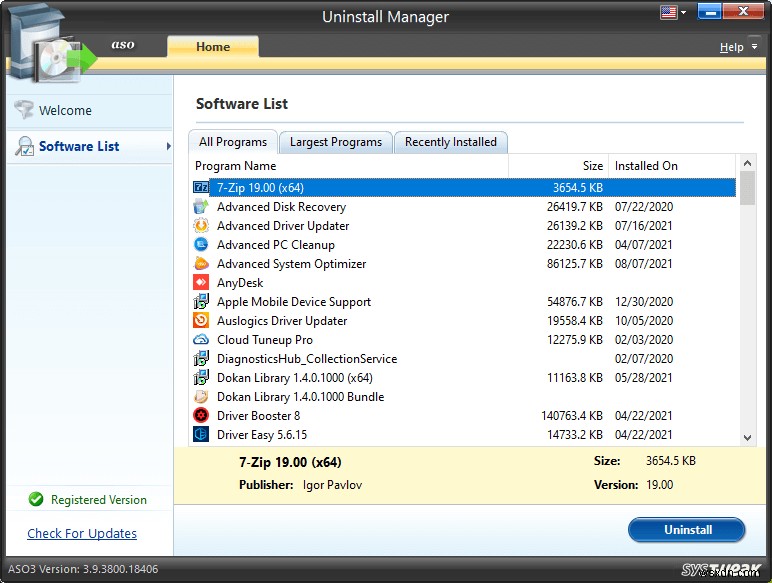Click the Driver Booster 8 icon
This screenshot has width=772, height=583.
200,416
